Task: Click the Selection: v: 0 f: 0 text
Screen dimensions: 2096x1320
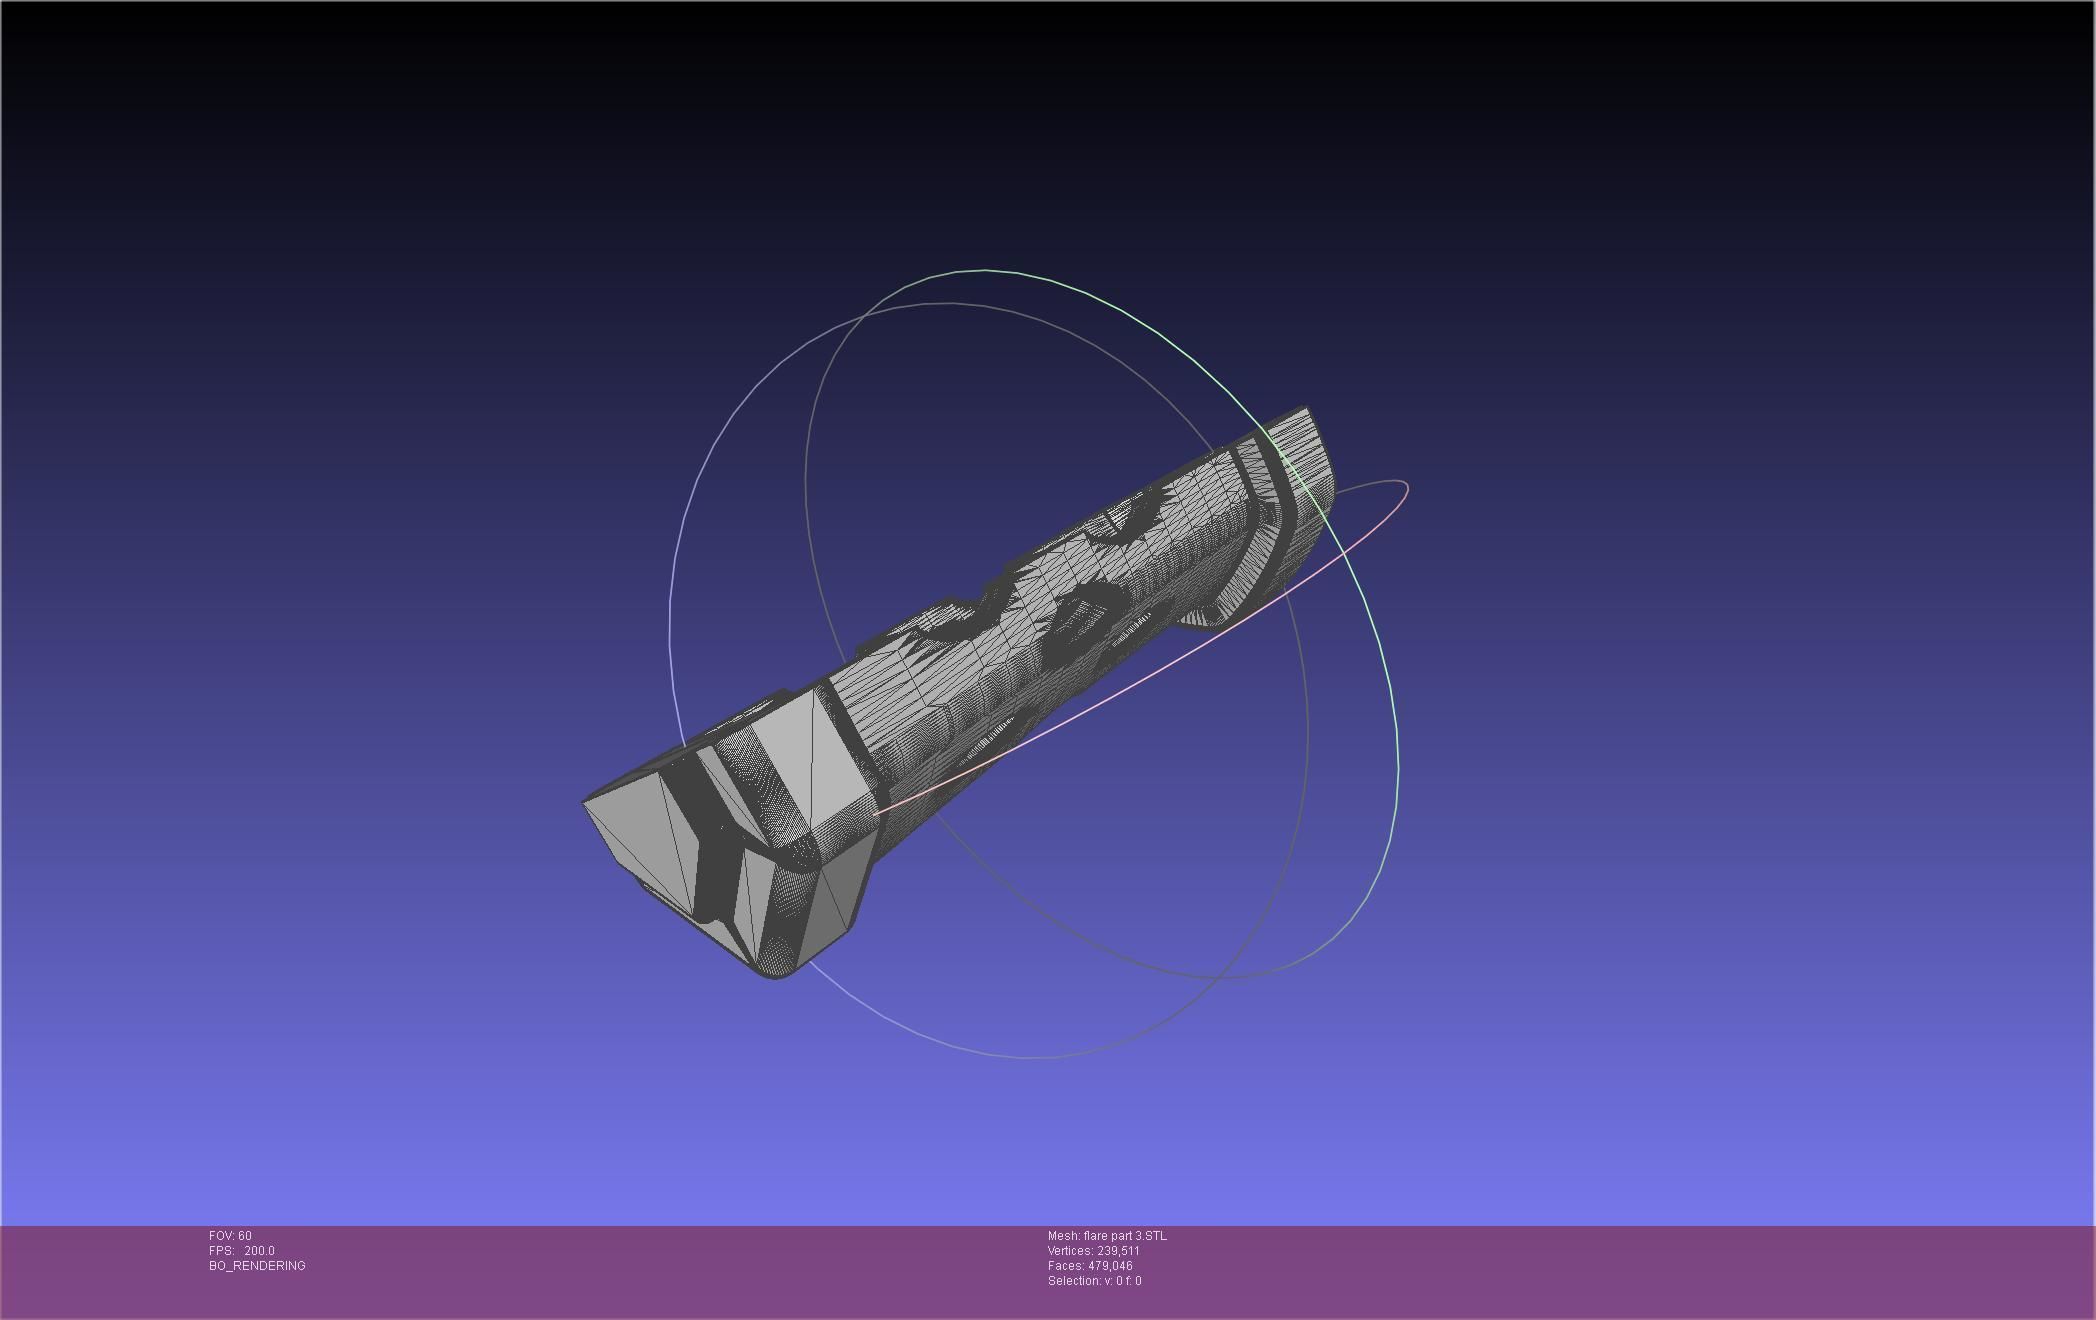Action: click(1094, 1281)
